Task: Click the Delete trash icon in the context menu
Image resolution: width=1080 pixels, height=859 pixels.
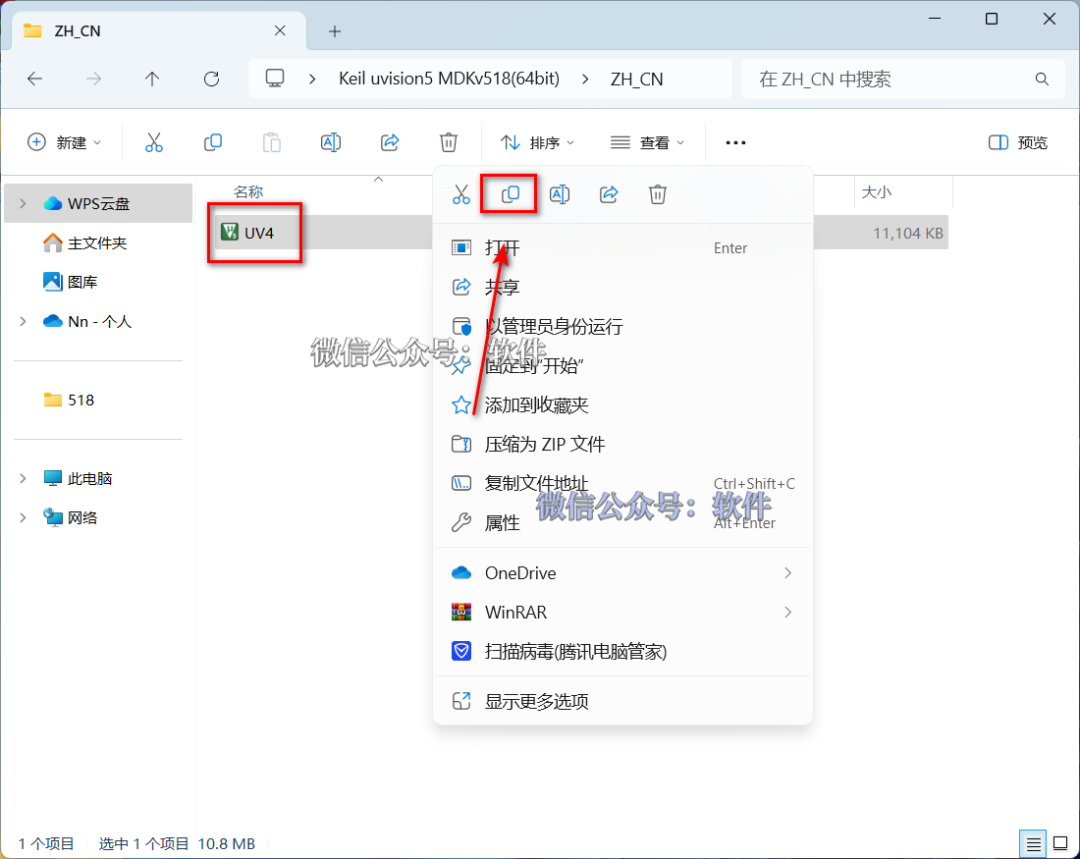Action: coord(658,195)
